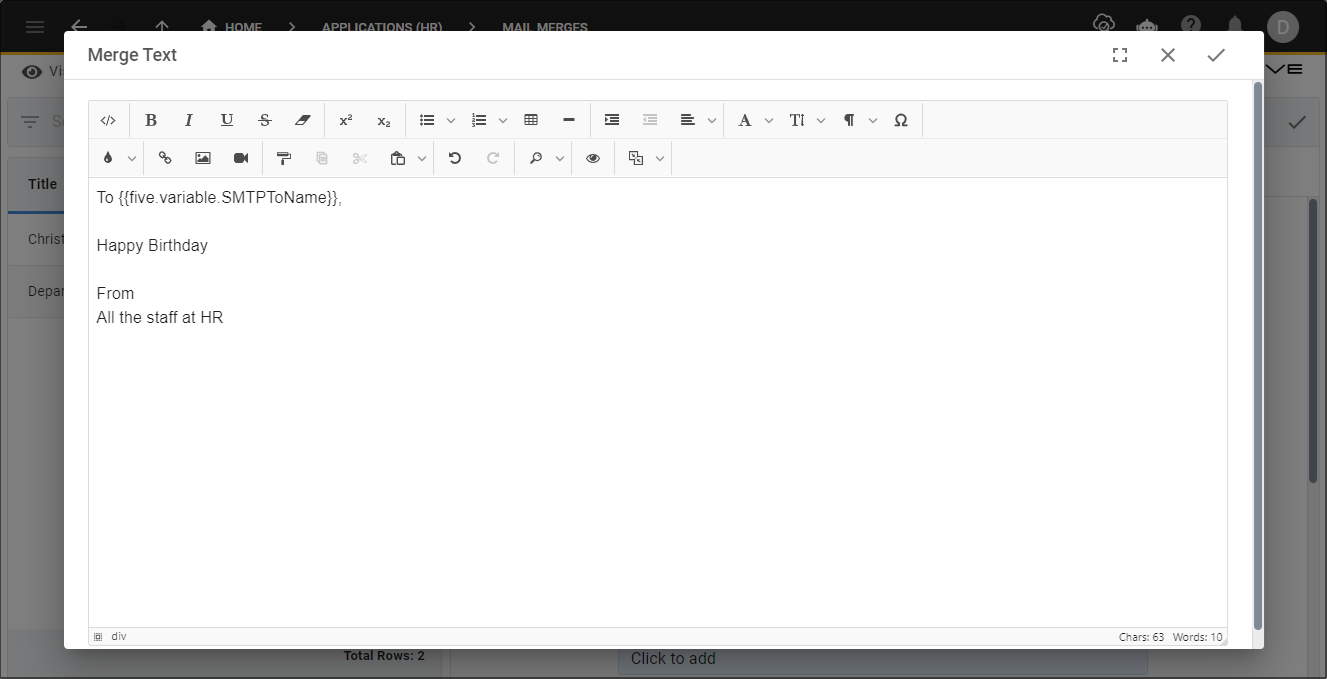This screenshot has width=1327, height=679.
Task: Click the eraser clear formatting icon
Action: [303, 120]
